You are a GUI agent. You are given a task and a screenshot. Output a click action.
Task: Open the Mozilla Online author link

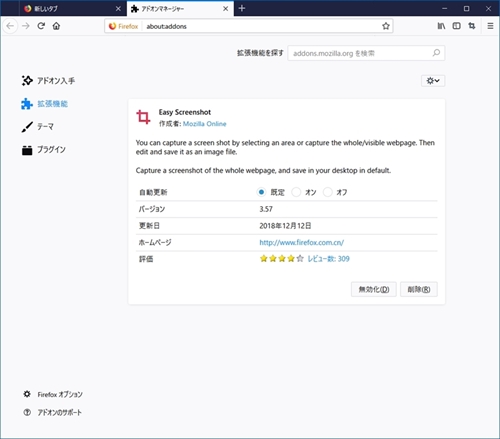pos(205,124)
